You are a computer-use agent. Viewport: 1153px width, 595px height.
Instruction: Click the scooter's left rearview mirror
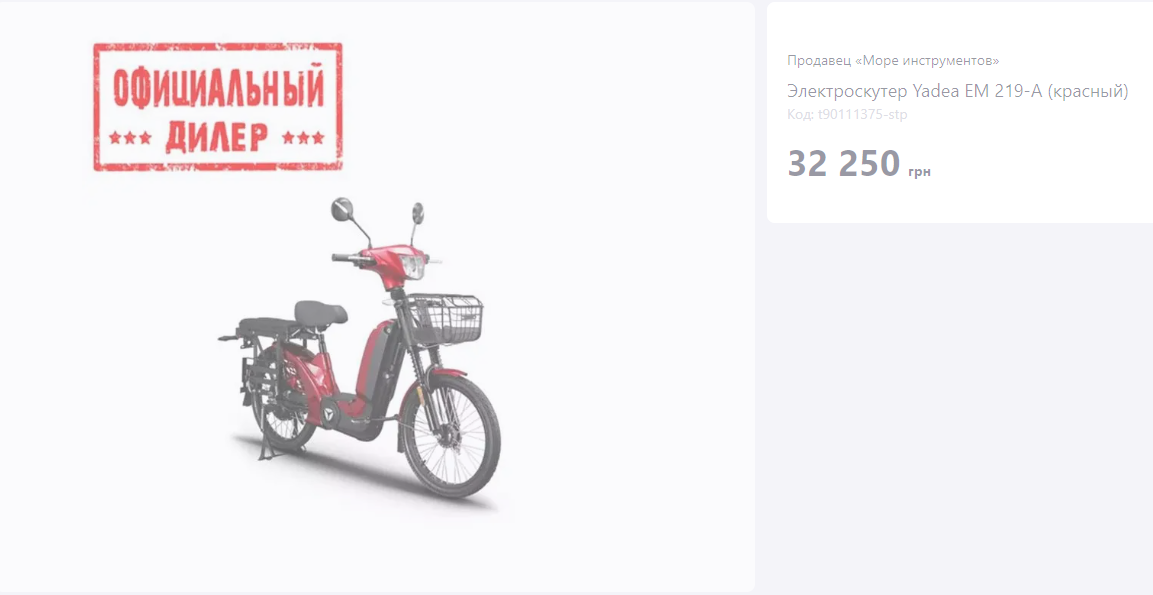[x=342, y=210]
